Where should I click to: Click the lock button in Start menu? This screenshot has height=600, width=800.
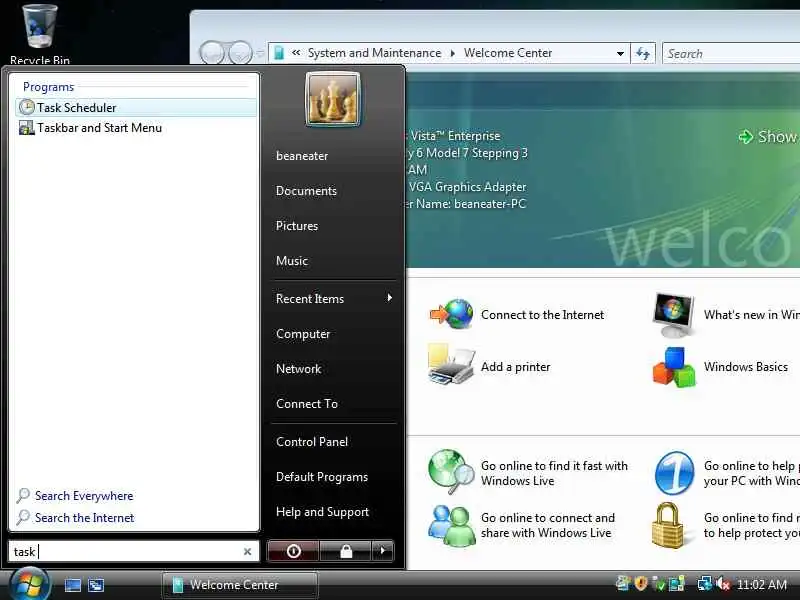[346, 551]
